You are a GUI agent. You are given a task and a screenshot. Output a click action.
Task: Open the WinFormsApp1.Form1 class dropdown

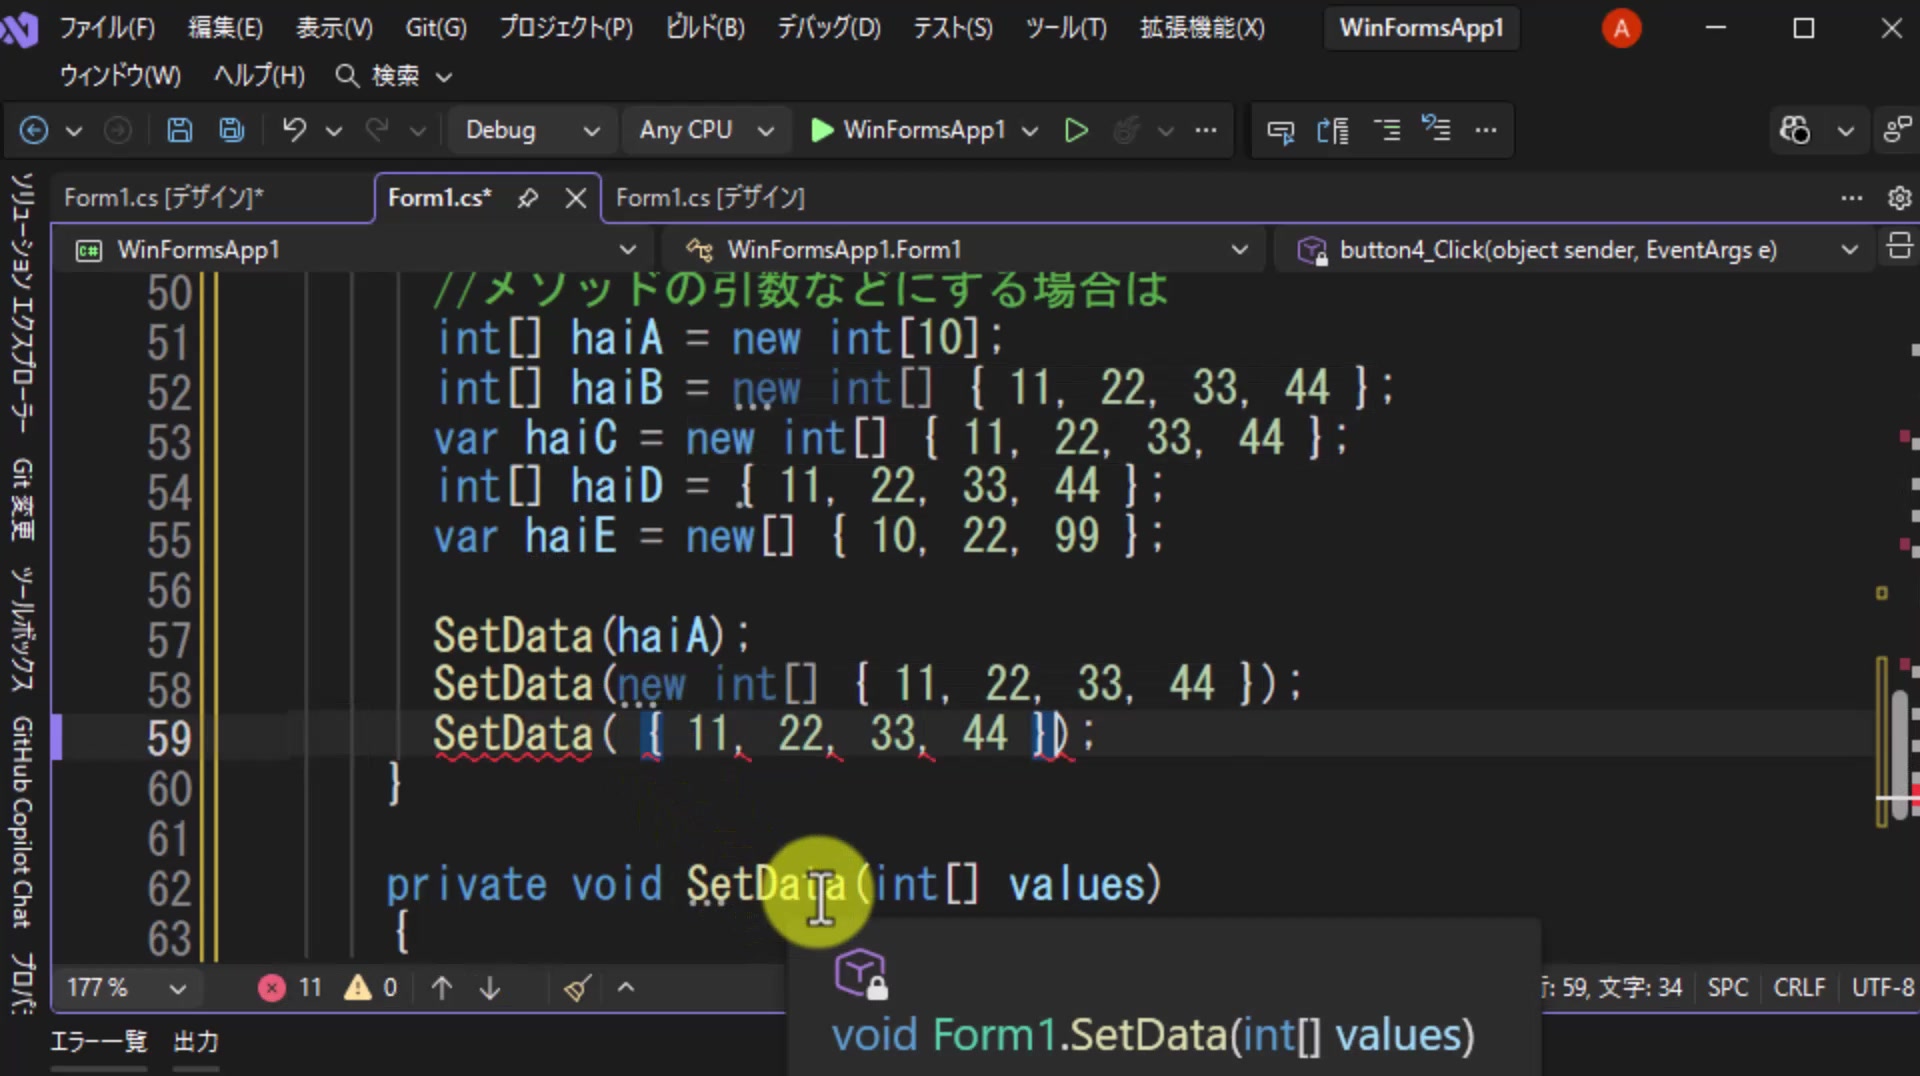[x=966, y=249]
